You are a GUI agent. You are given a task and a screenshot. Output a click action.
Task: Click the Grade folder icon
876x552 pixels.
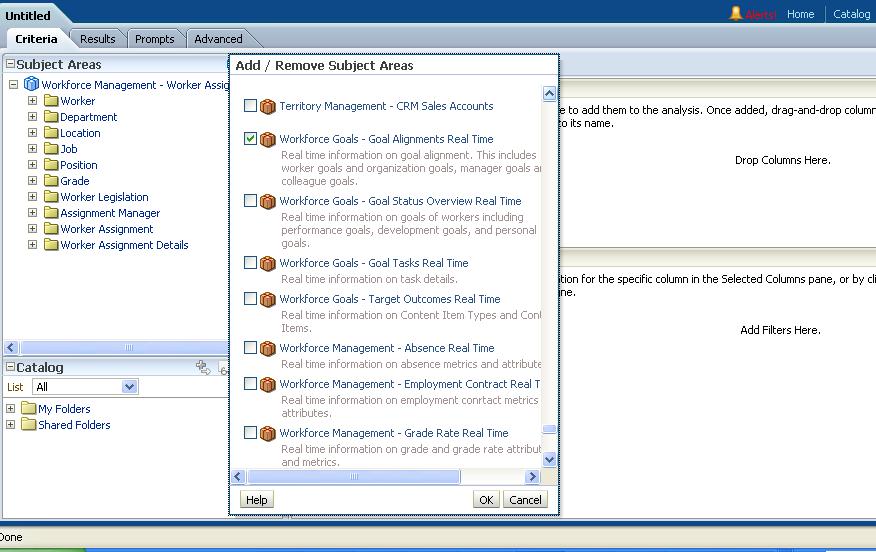(51, 180)
